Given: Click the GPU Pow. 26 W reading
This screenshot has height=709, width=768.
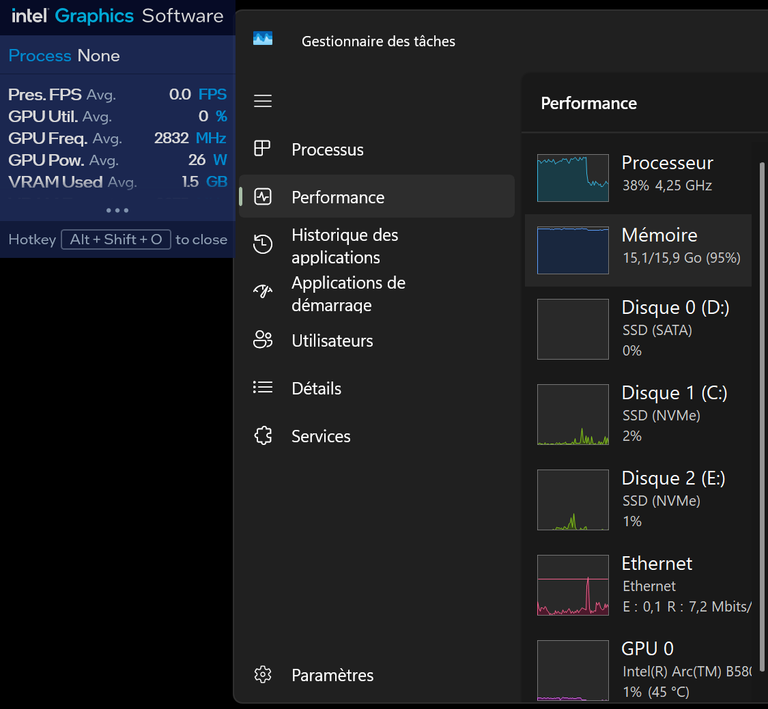Looking at the screenshot, I should point(118,160).
